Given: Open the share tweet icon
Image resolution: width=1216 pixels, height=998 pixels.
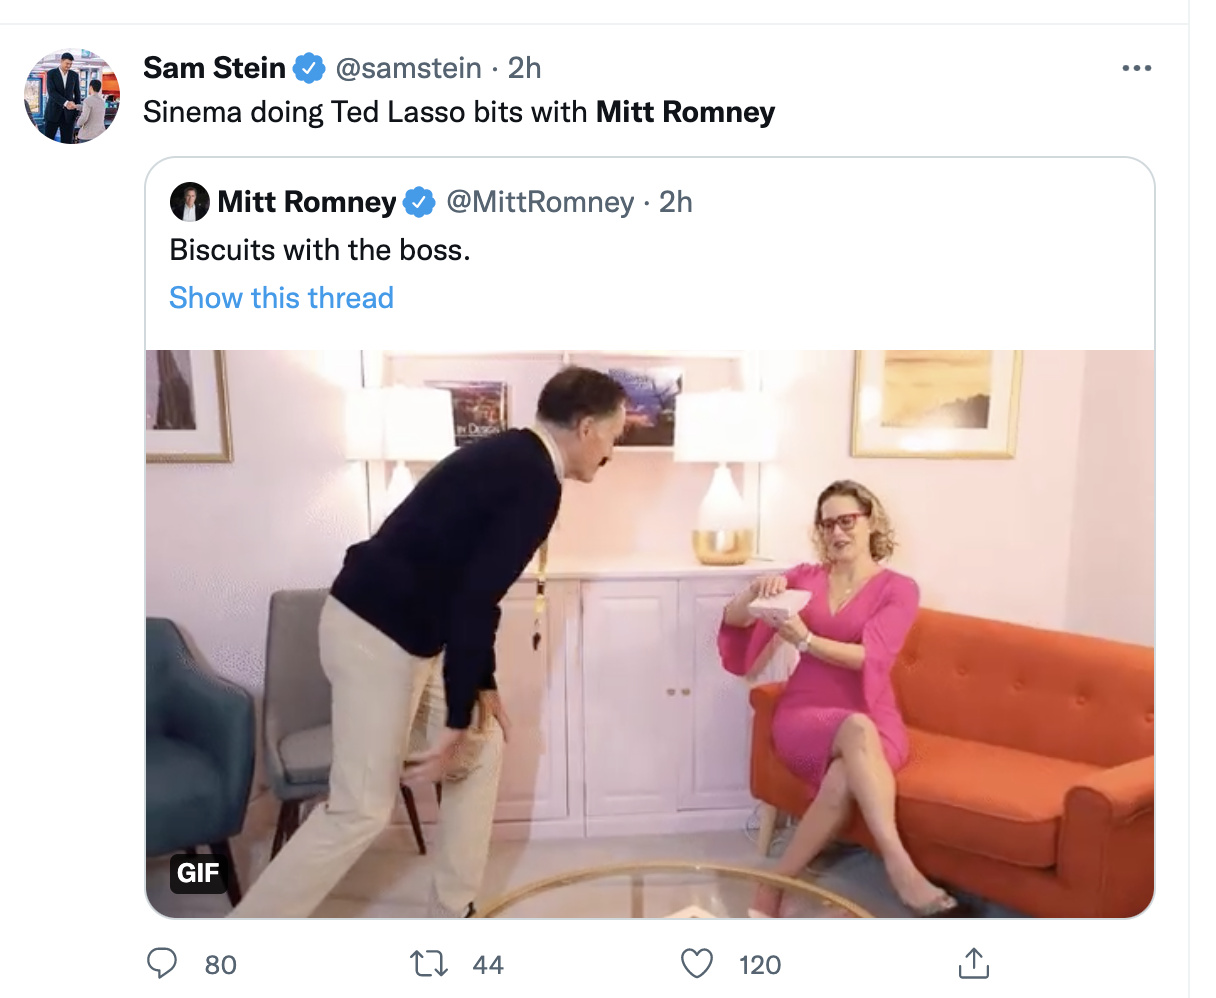Looking at the screenshot, I should (972, 964).
